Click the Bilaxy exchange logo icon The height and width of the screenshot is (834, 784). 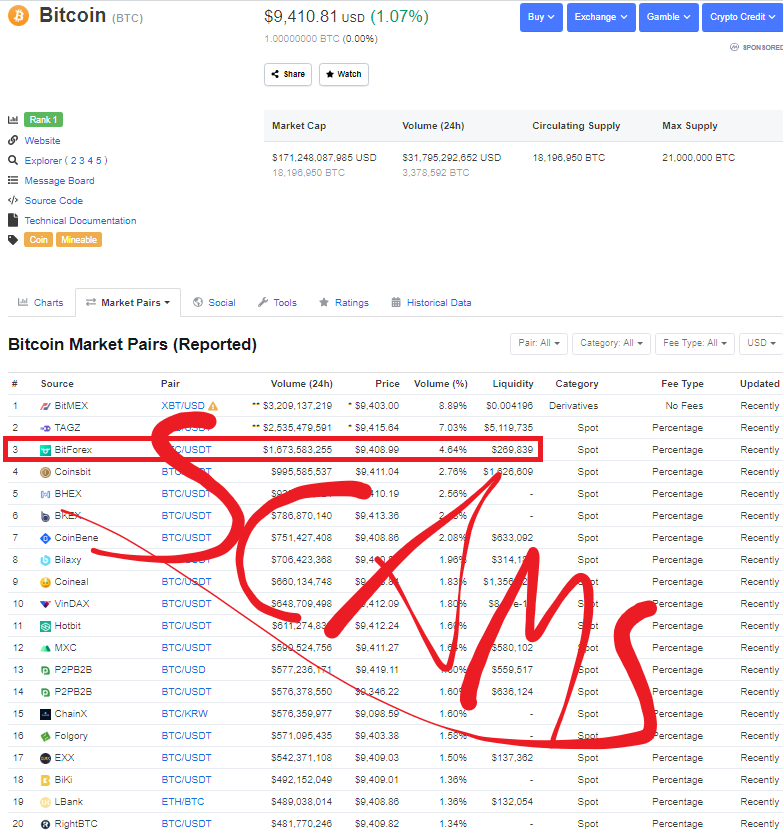click(45, 560)
